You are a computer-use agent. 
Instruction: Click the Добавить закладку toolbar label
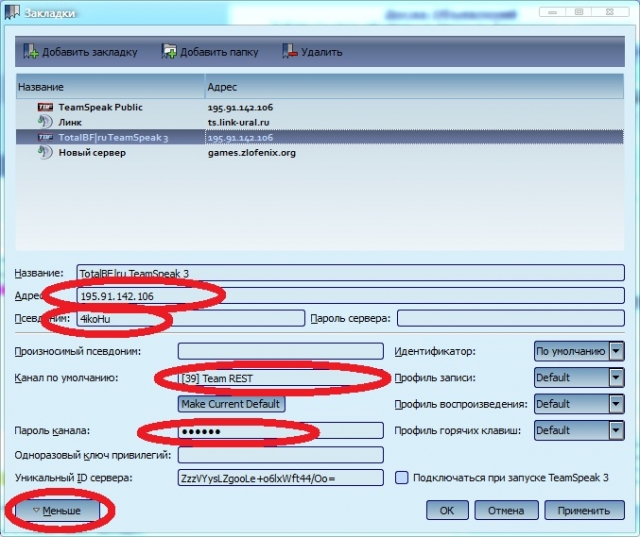(x=90, y=52)
